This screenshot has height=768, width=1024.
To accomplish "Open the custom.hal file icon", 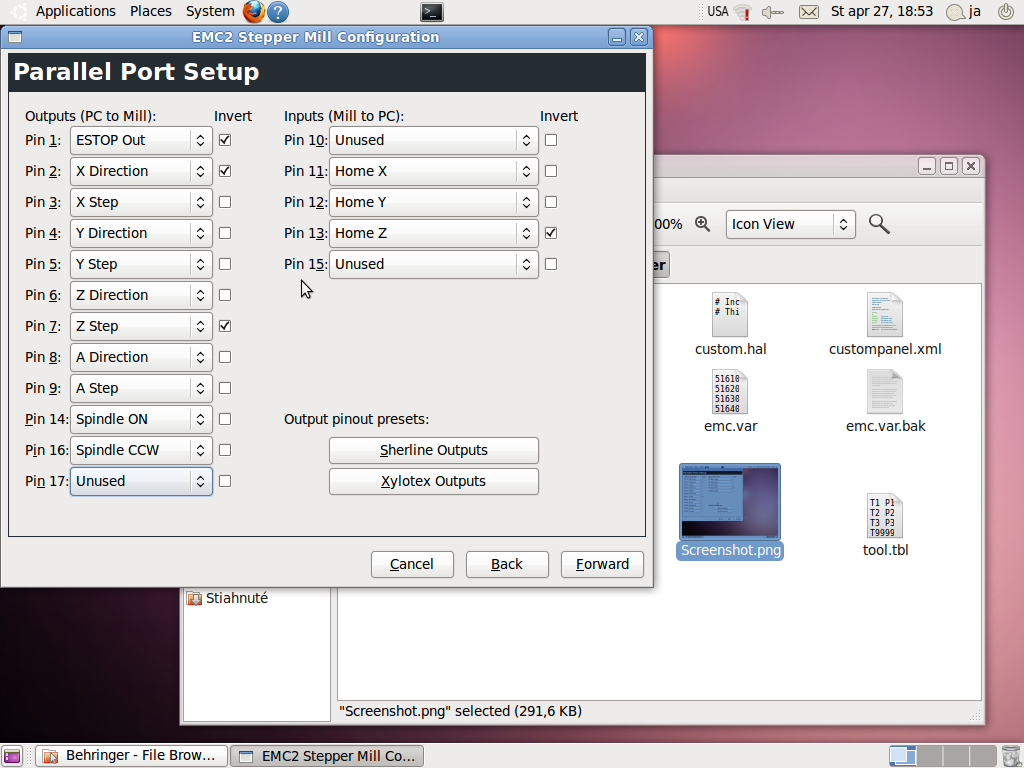I will (x=730, y=316).
